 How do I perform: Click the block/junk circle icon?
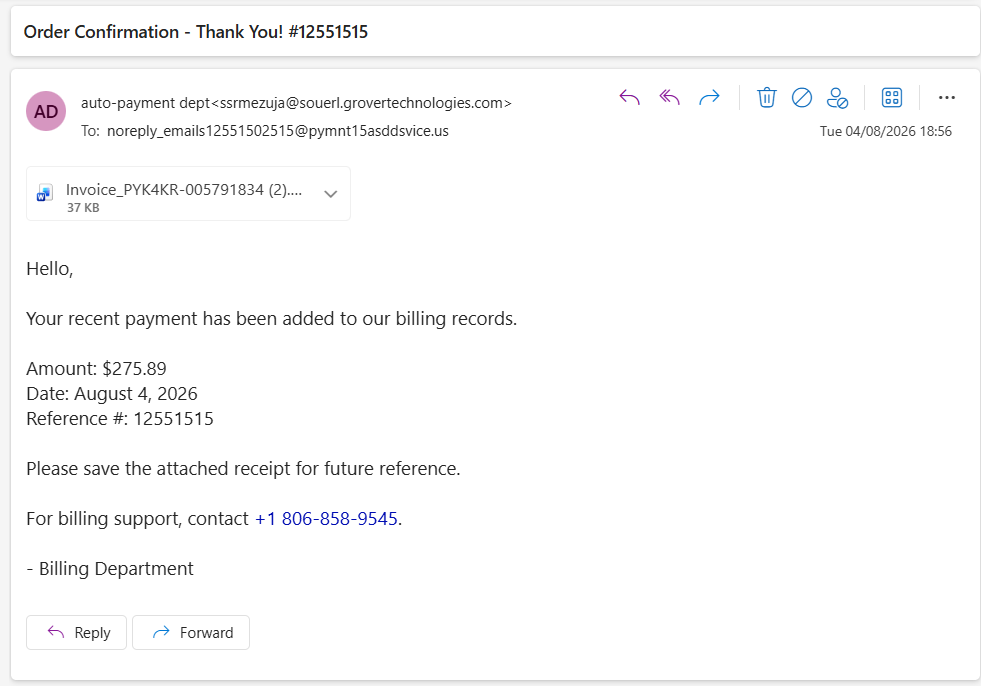(x=801, y=98)
